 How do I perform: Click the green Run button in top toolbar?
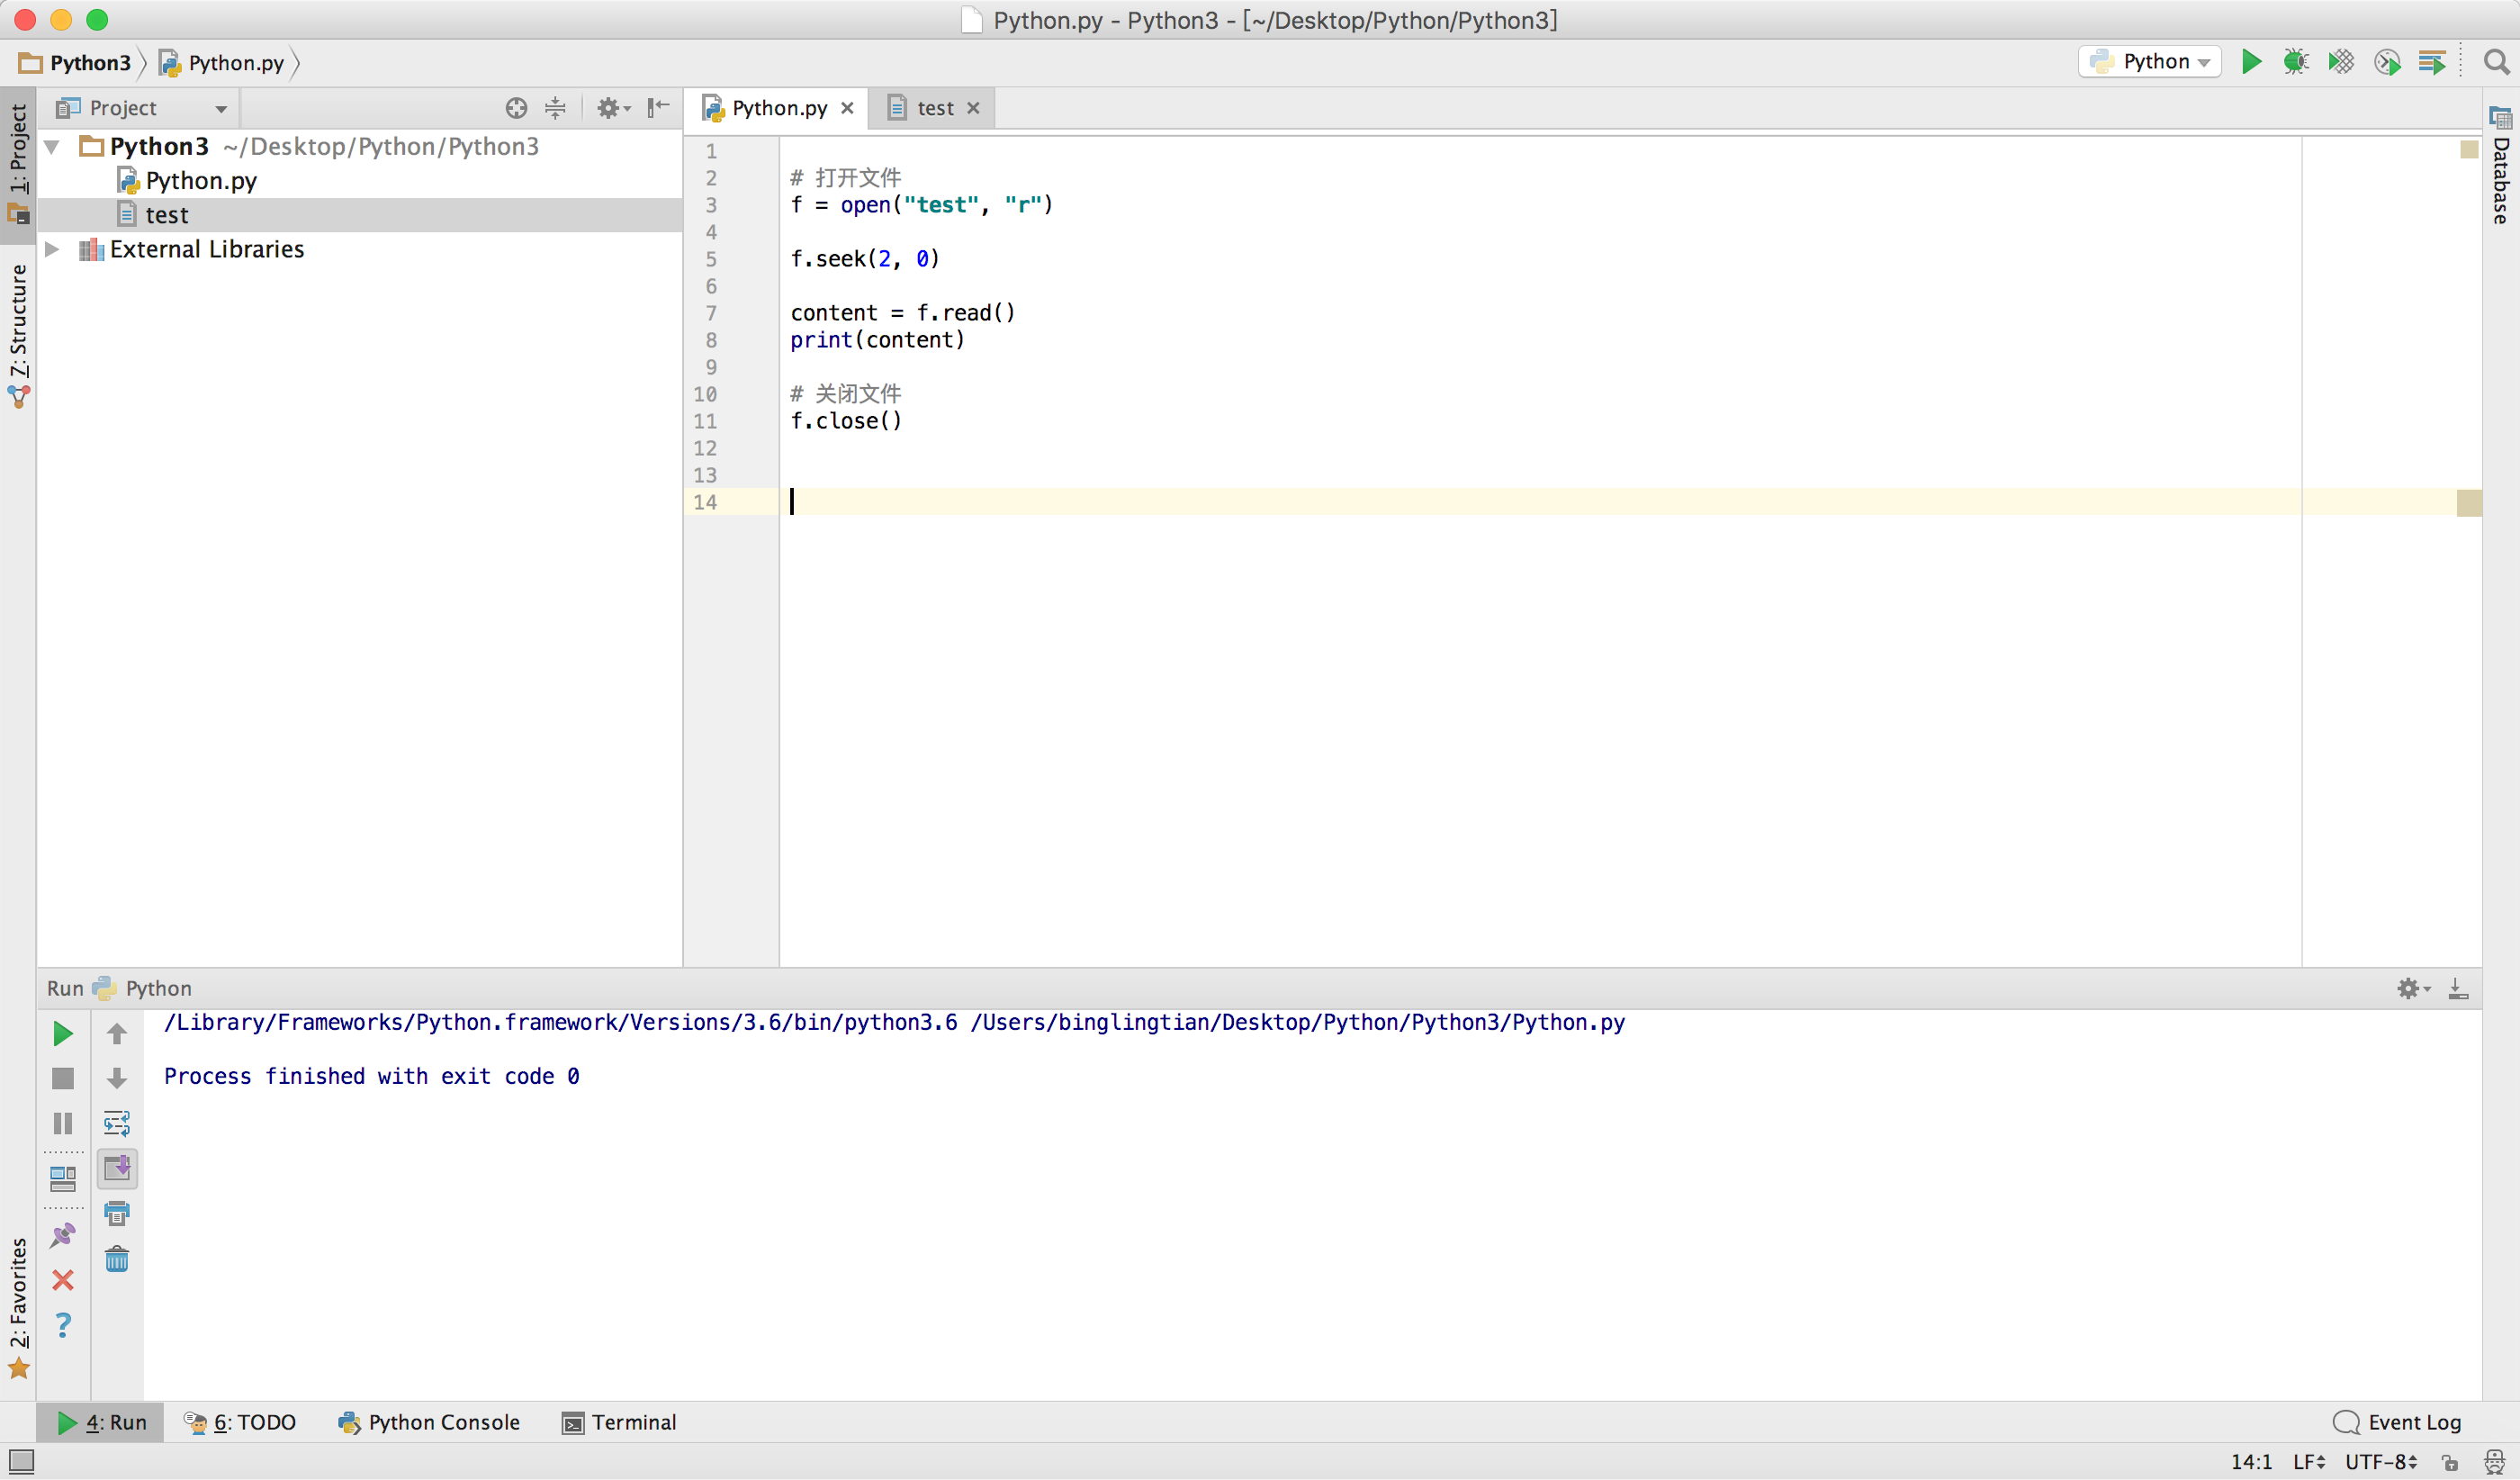[x=2251, y=62]
